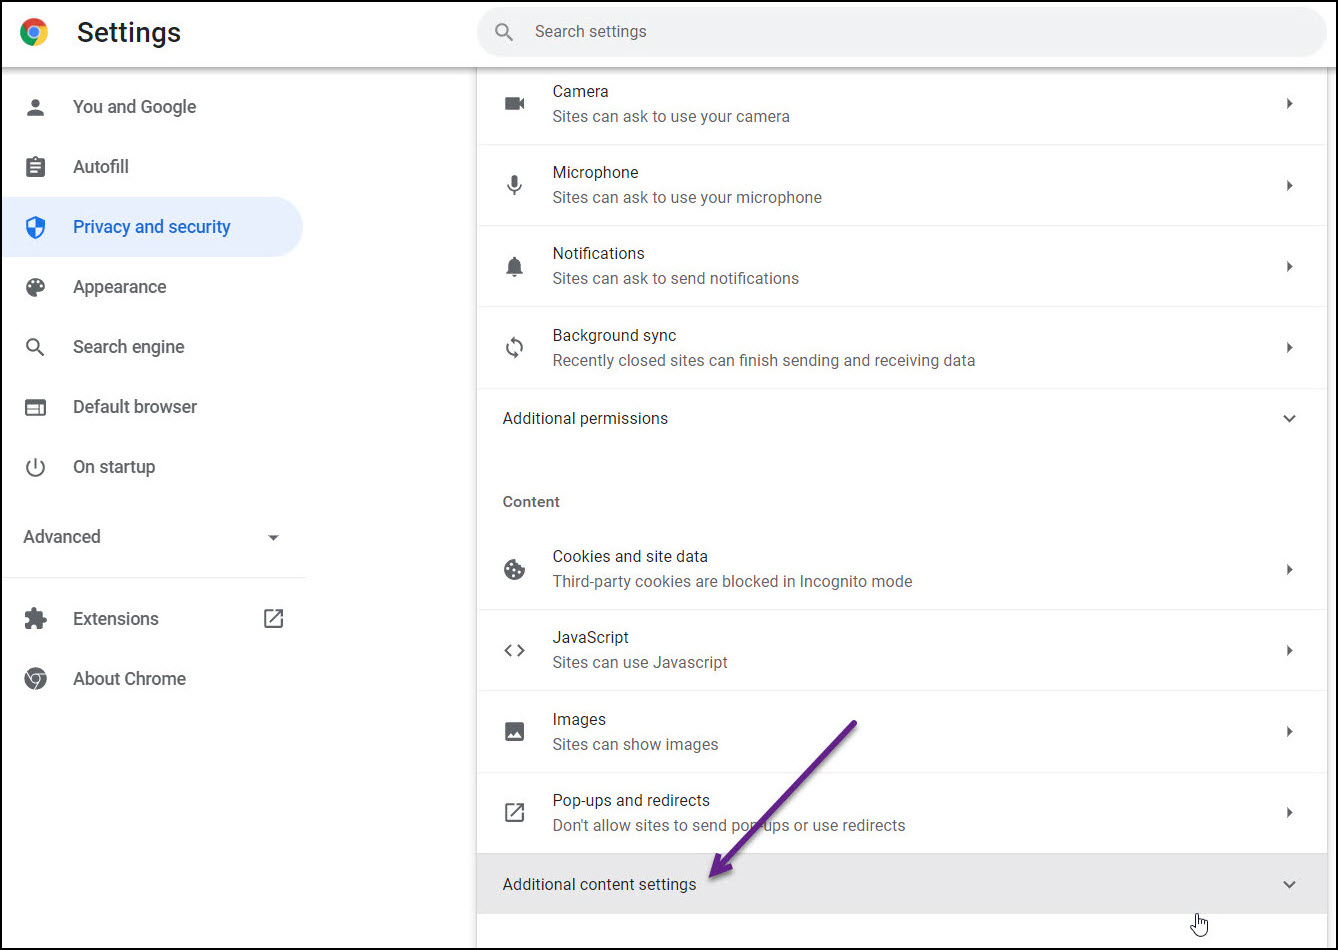Open the You and Google section

point(152,107)
